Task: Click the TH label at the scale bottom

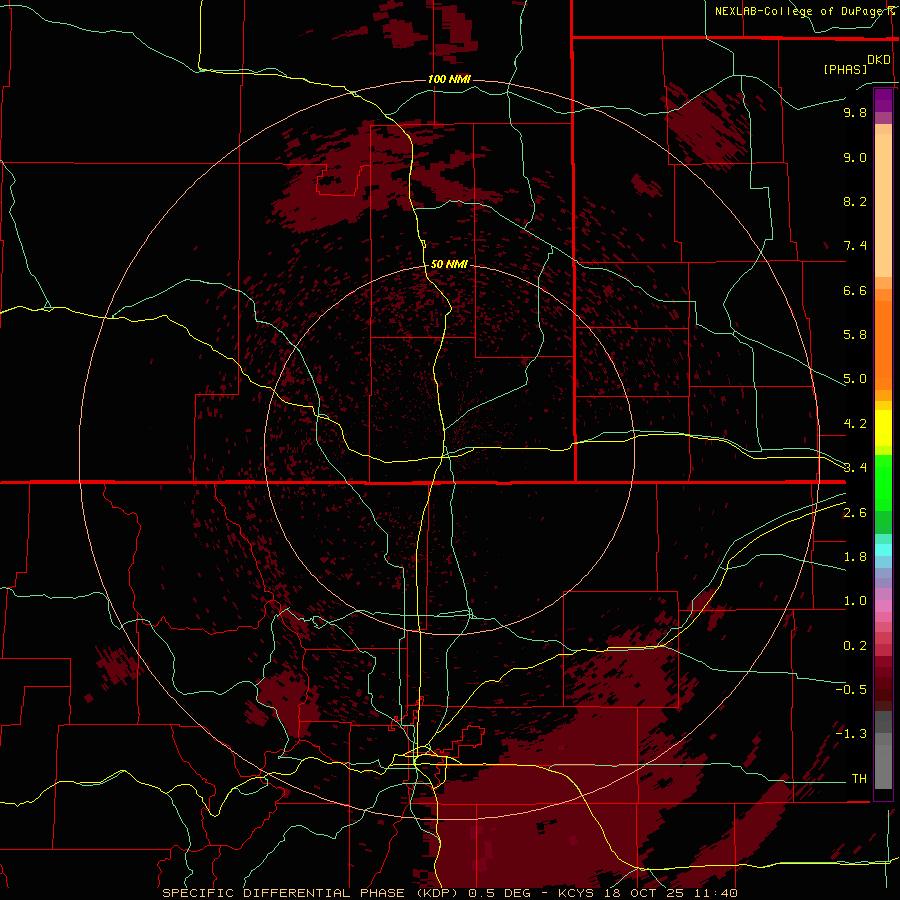Action: [859, 779]
